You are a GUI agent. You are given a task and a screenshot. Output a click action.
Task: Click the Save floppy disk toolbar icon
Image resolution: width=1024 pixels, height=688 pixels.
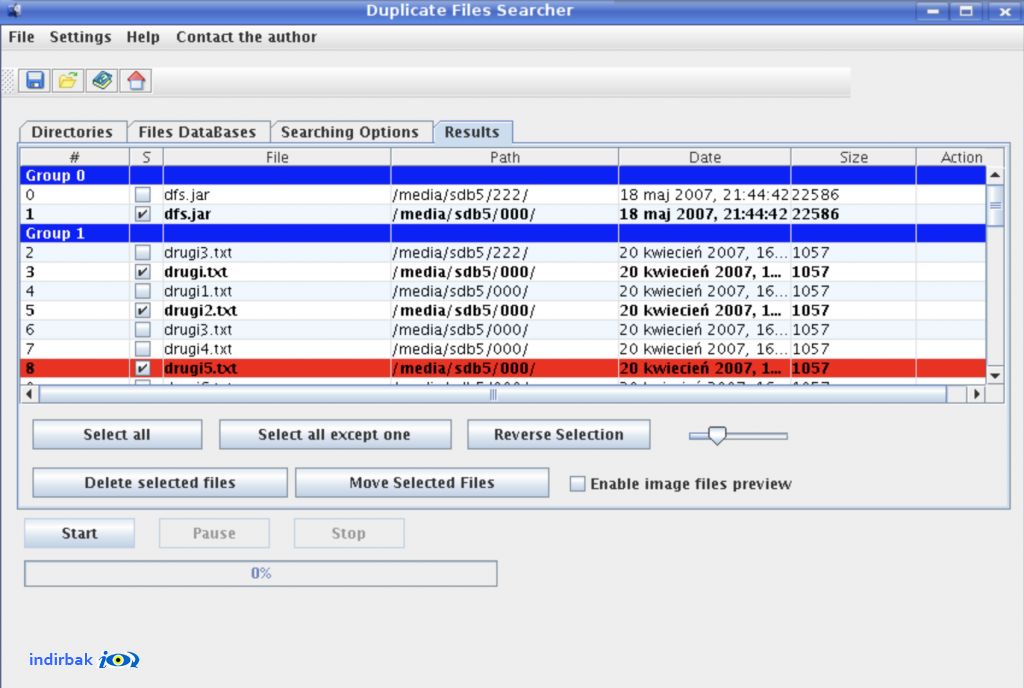click(x=35, y=80)
